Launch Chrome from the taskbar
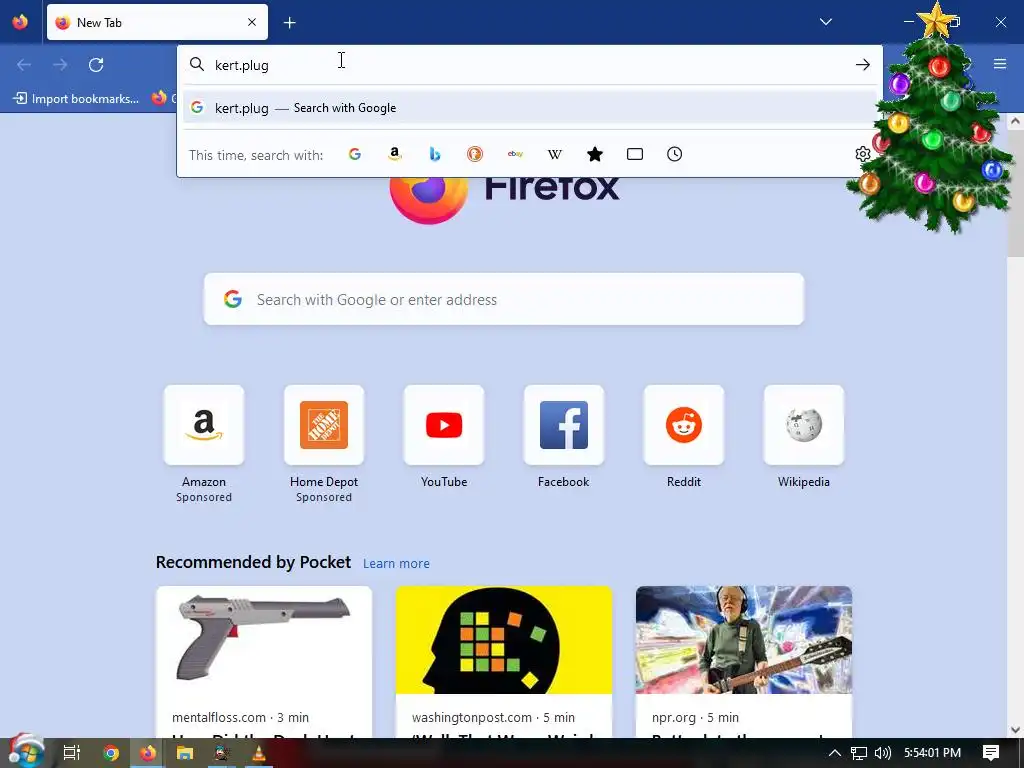 click(111, 753)
